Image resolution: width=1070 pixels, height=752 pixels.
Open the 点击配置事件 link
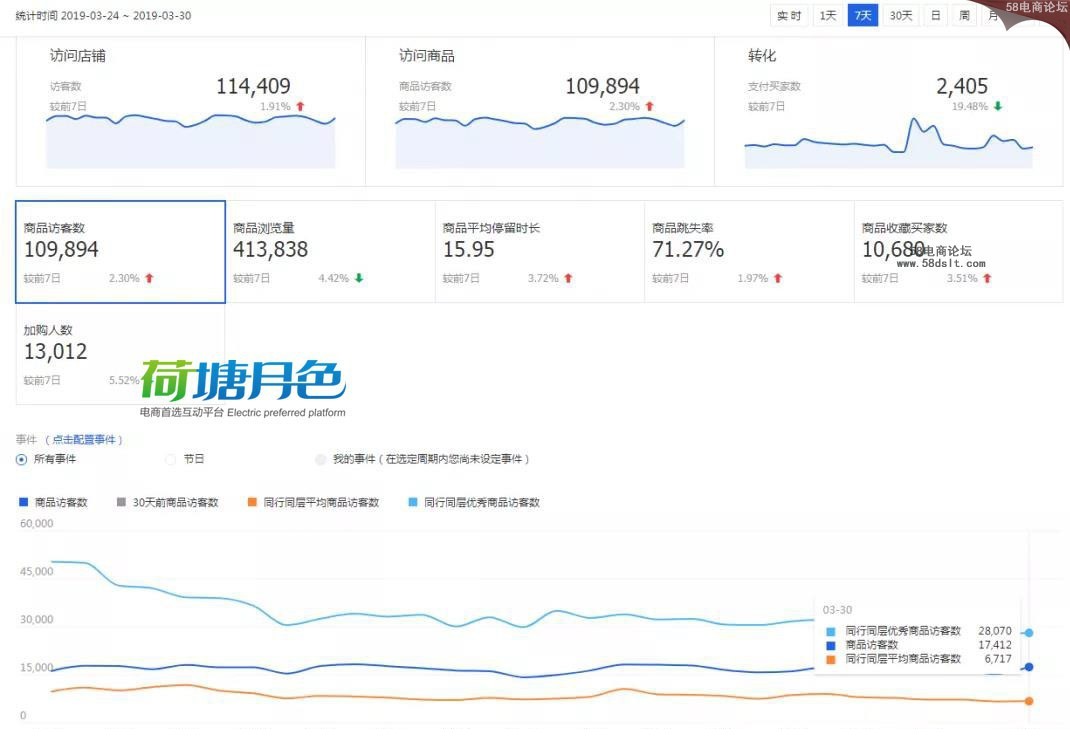(x=84, y=439)
